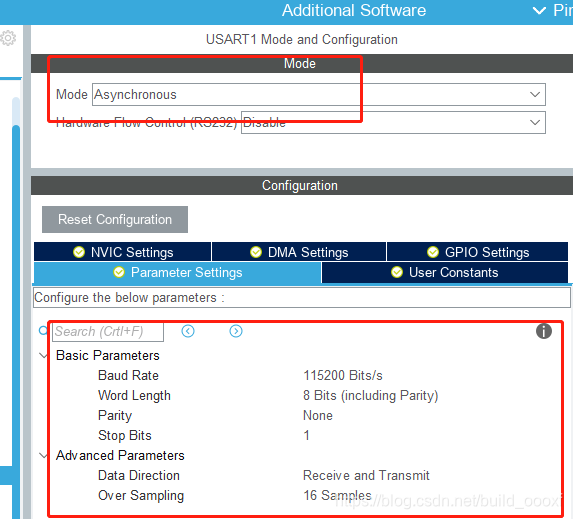The height and width of the screenshot is (519, 573).
Task: Click the search magnifier icon
Action: point(43,331)
